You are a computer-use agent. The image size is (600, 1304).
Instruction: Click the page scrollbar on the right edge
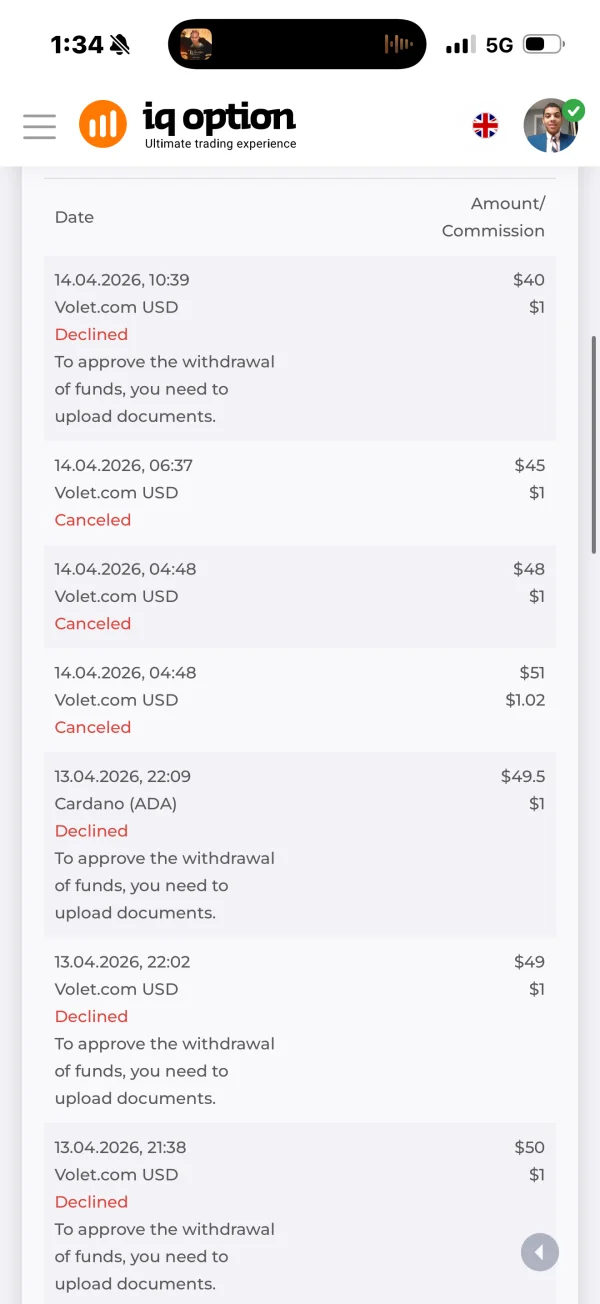594,445
